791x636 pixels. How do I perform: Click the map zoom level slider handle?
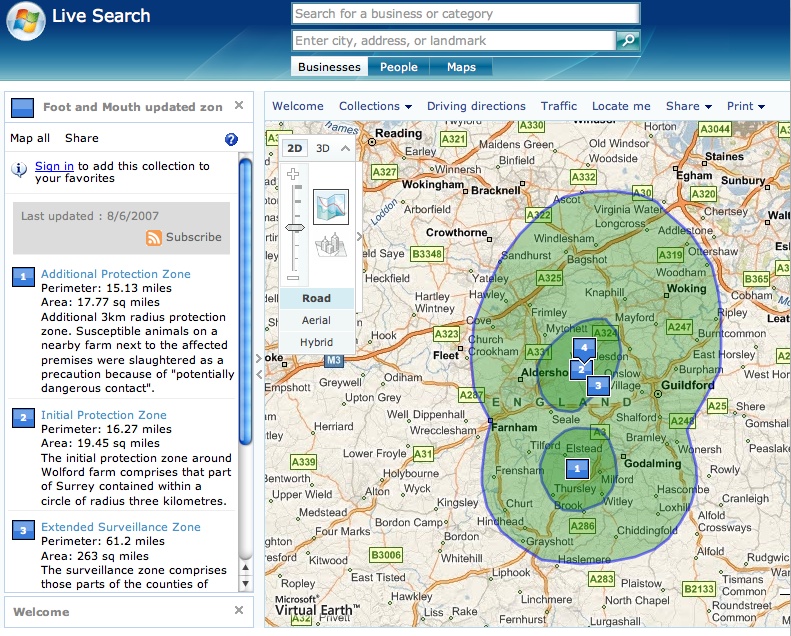pyautogui.click(x=294, y=228)
